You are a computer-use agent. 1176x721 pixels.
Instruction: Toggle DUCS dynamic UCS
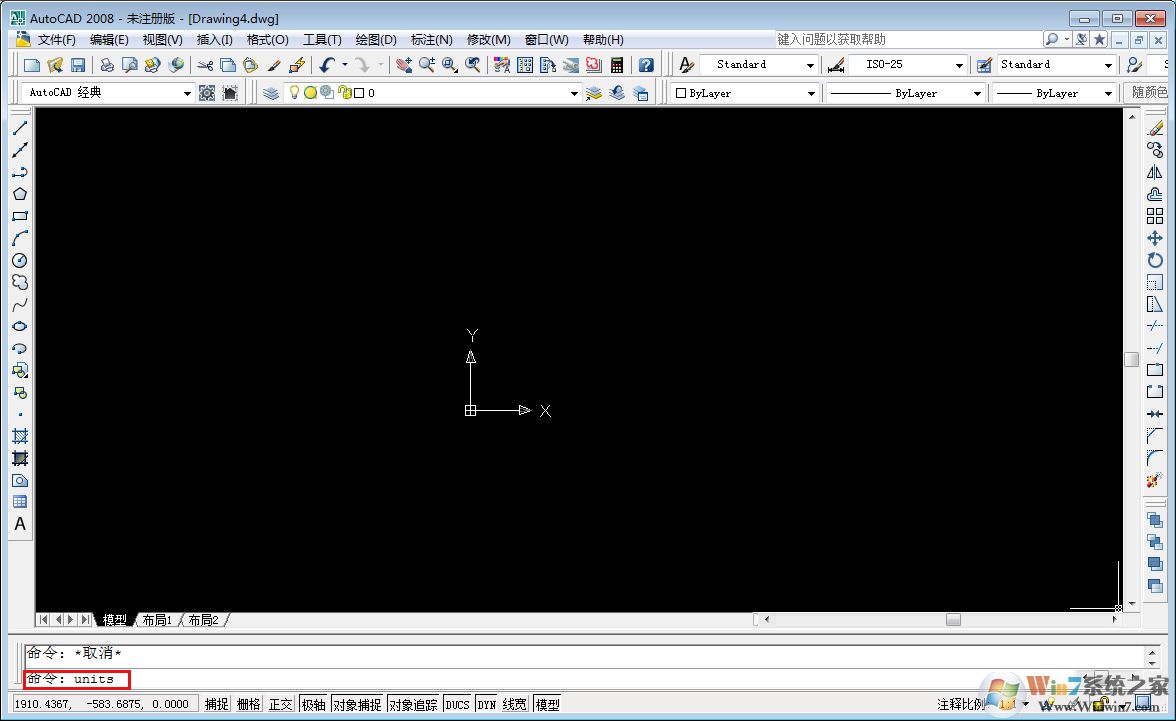(457, 704)
